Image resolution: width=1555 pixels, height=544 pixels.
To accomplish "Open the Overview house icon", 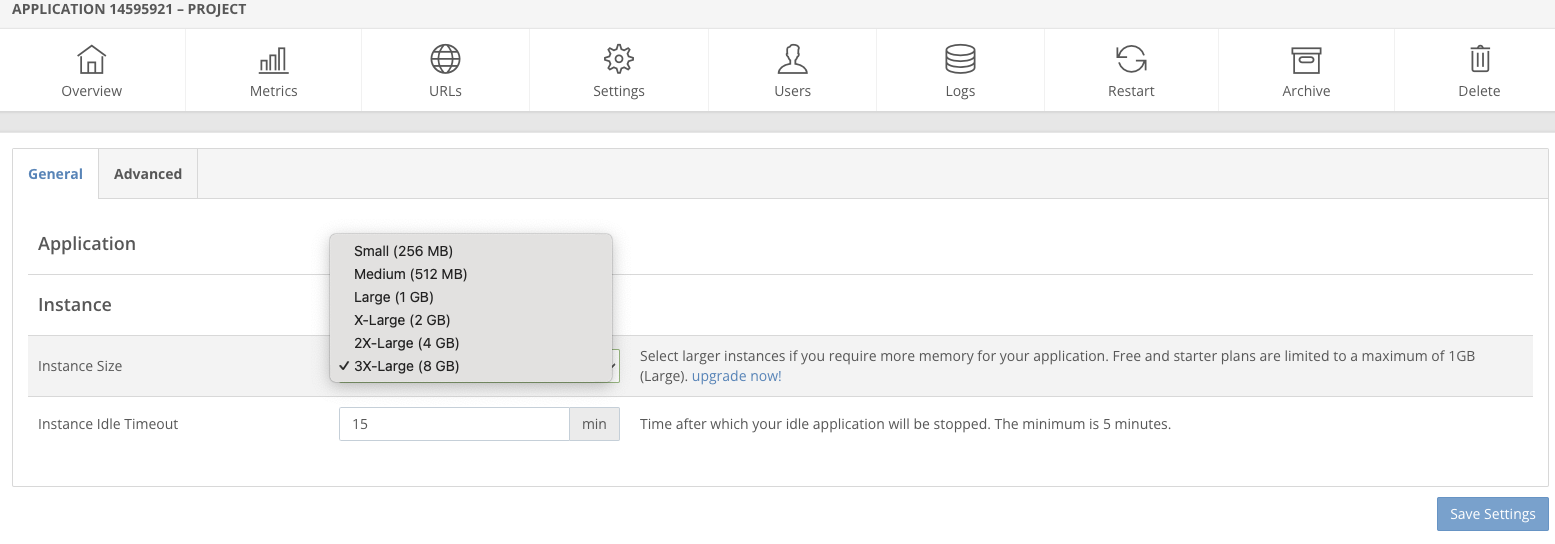I will tap(92, 60).
